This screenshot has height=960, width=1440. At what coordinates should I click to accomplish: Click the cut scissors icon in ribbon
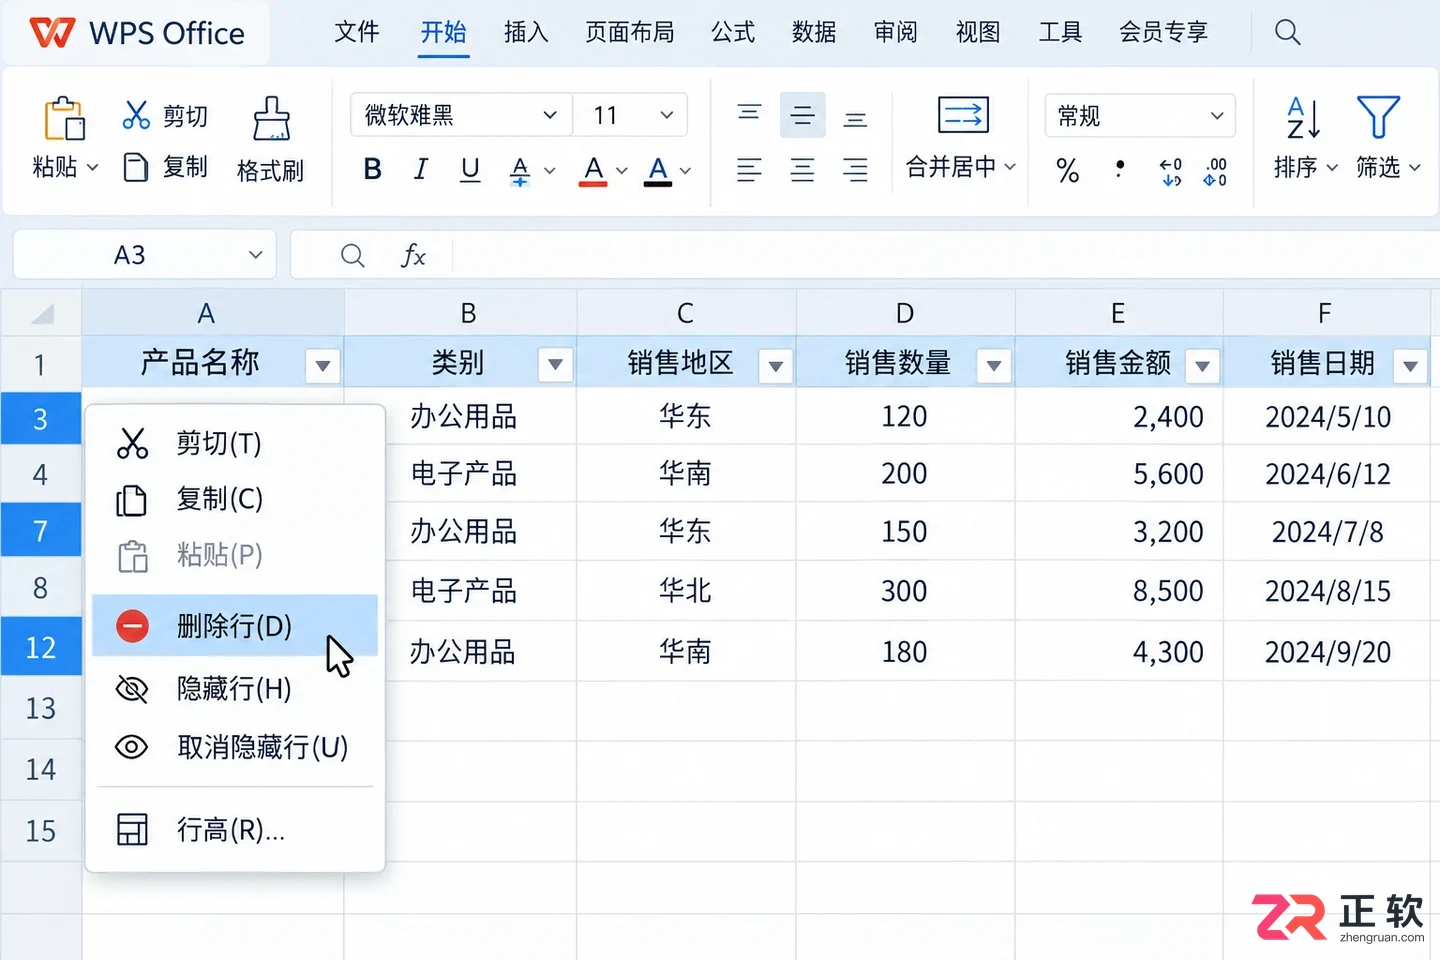(x=136, y=115)
